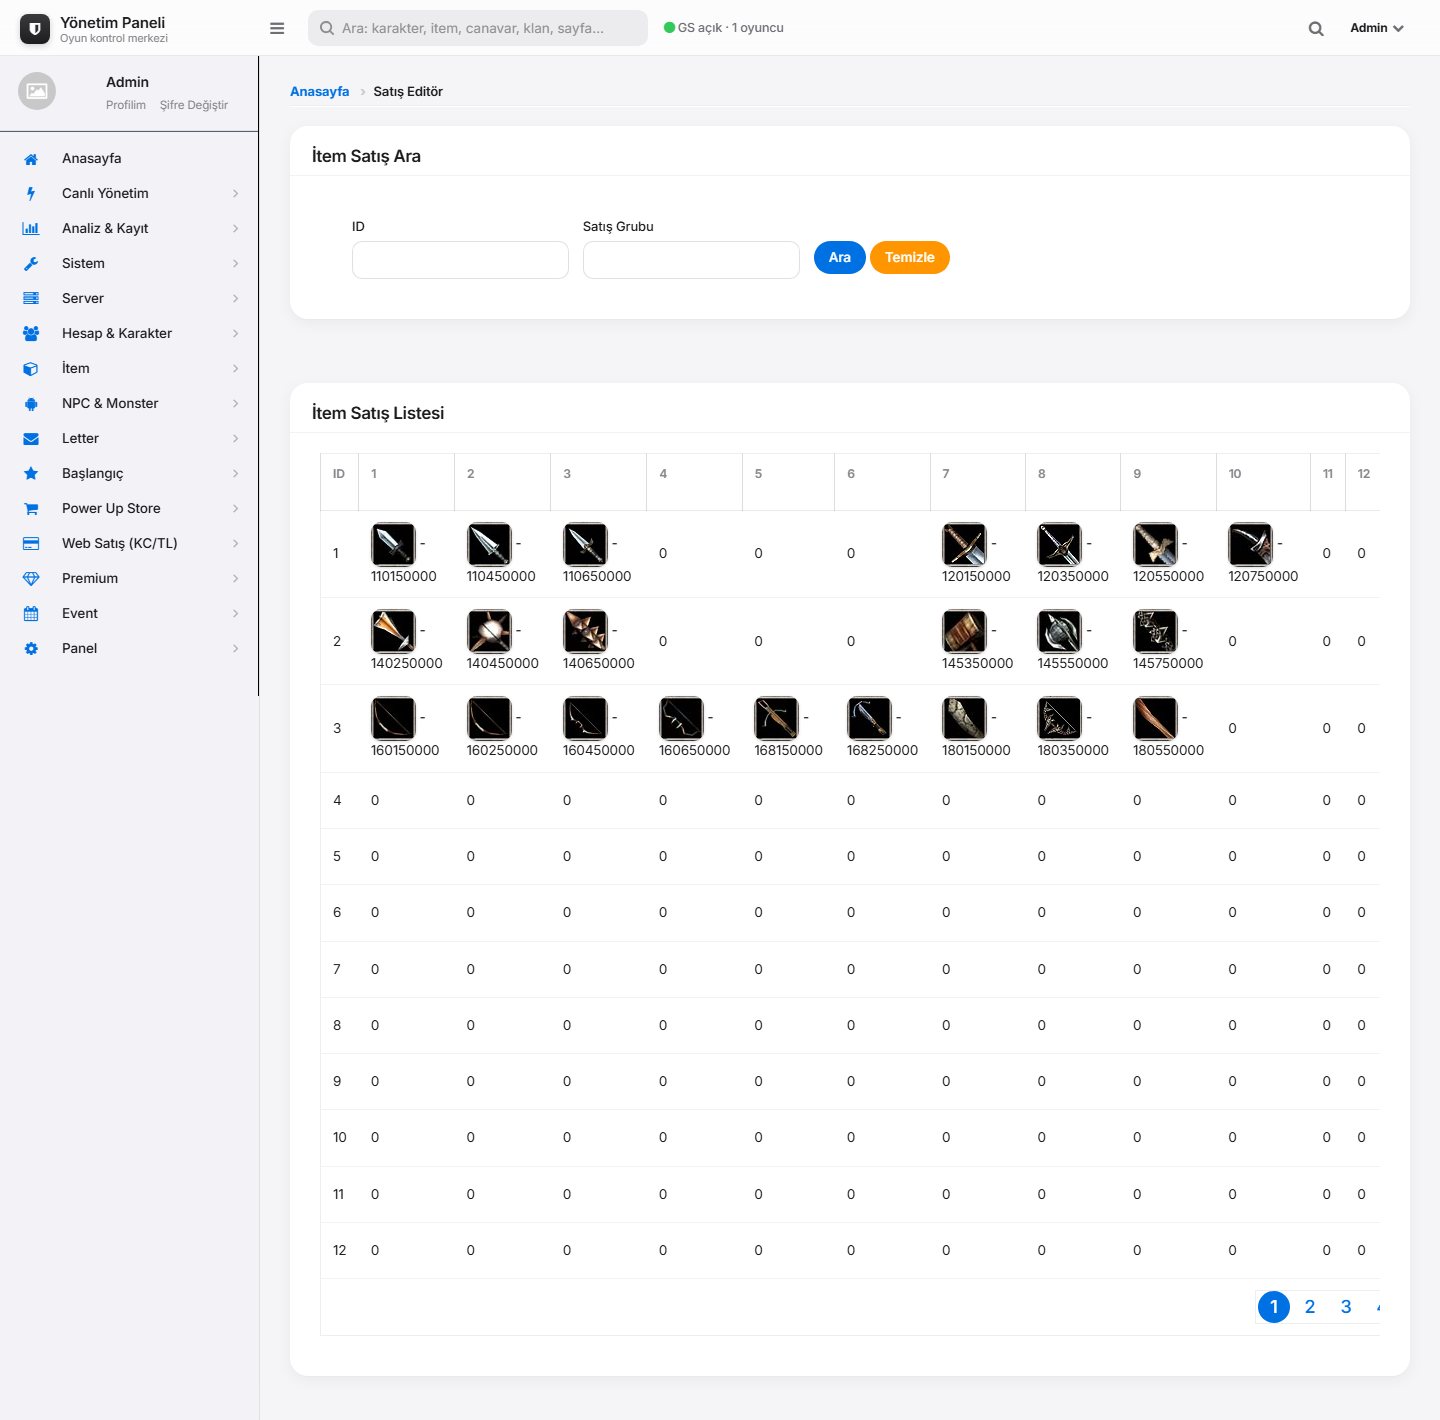Click the axe icon above 145550000
The height and width of the screenshot is (1420, 1440).
pos(1059,631)
